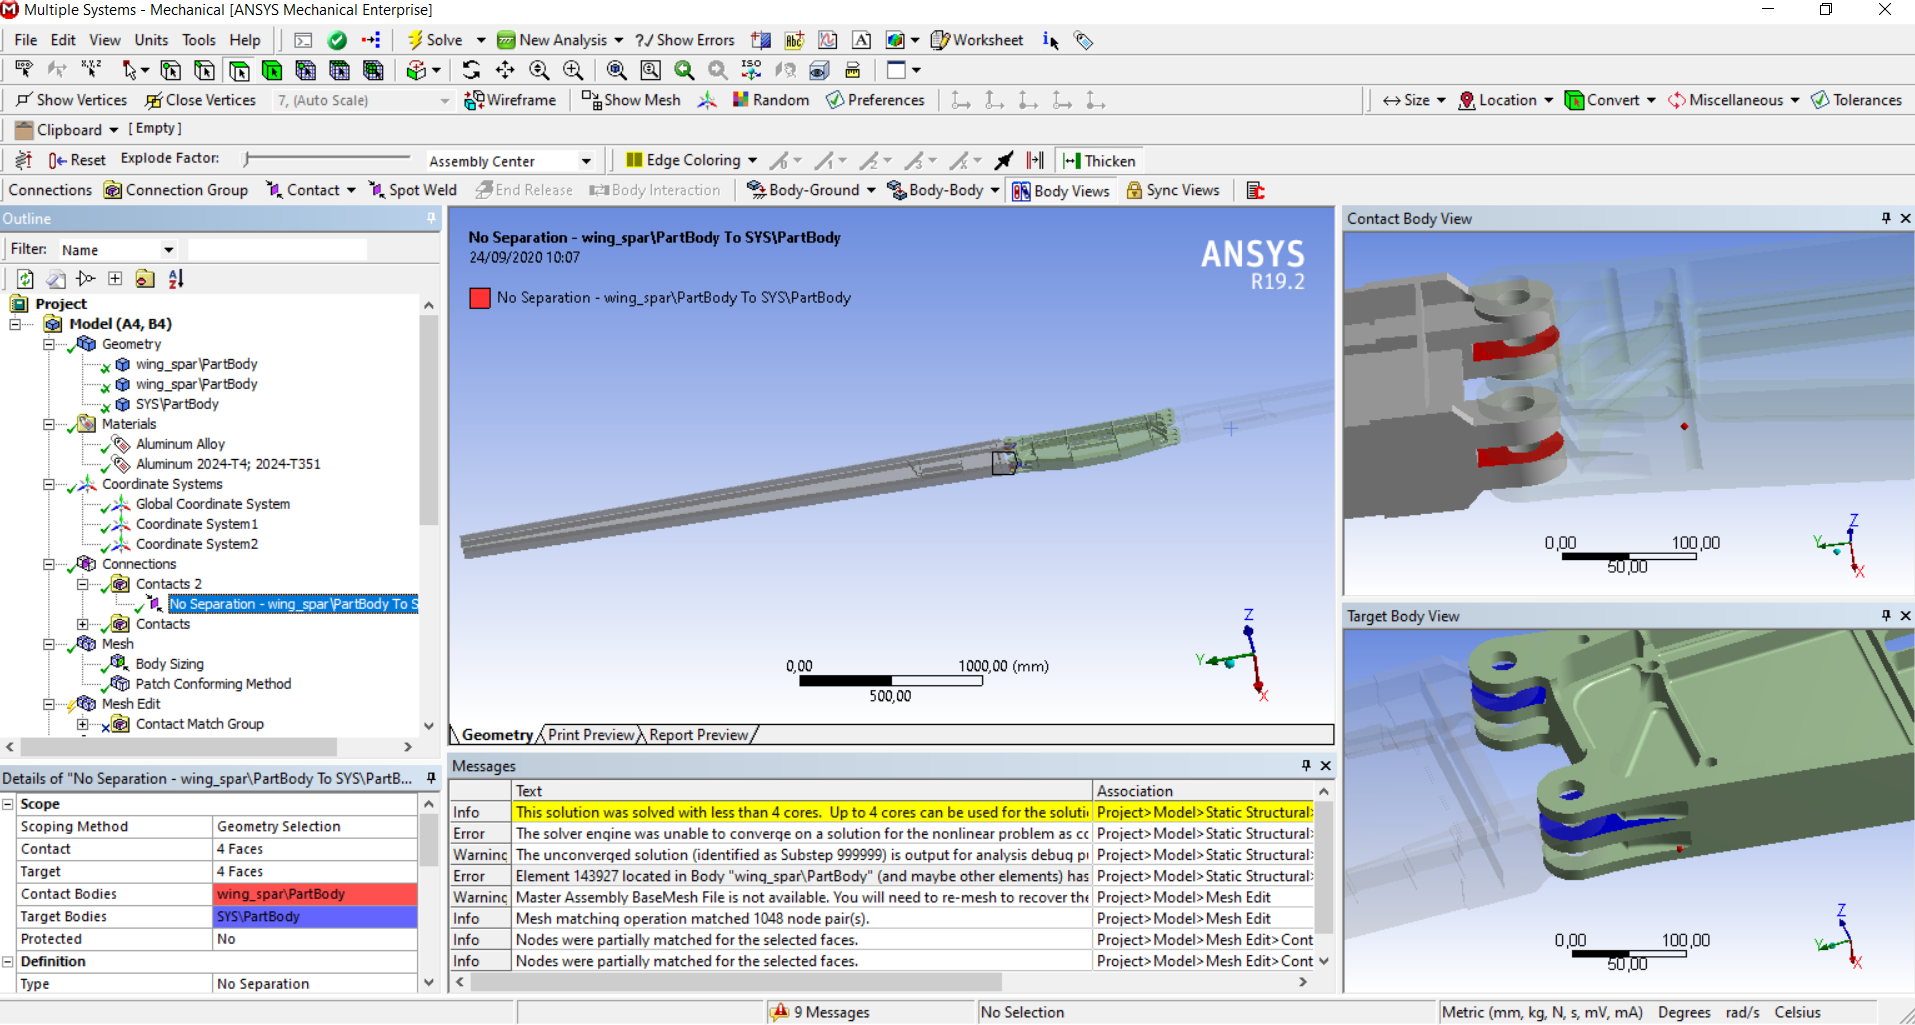The width and height of the screenshot is (1915, 1025).
Task: Open the Tools menu
Action: pos(198,40)
